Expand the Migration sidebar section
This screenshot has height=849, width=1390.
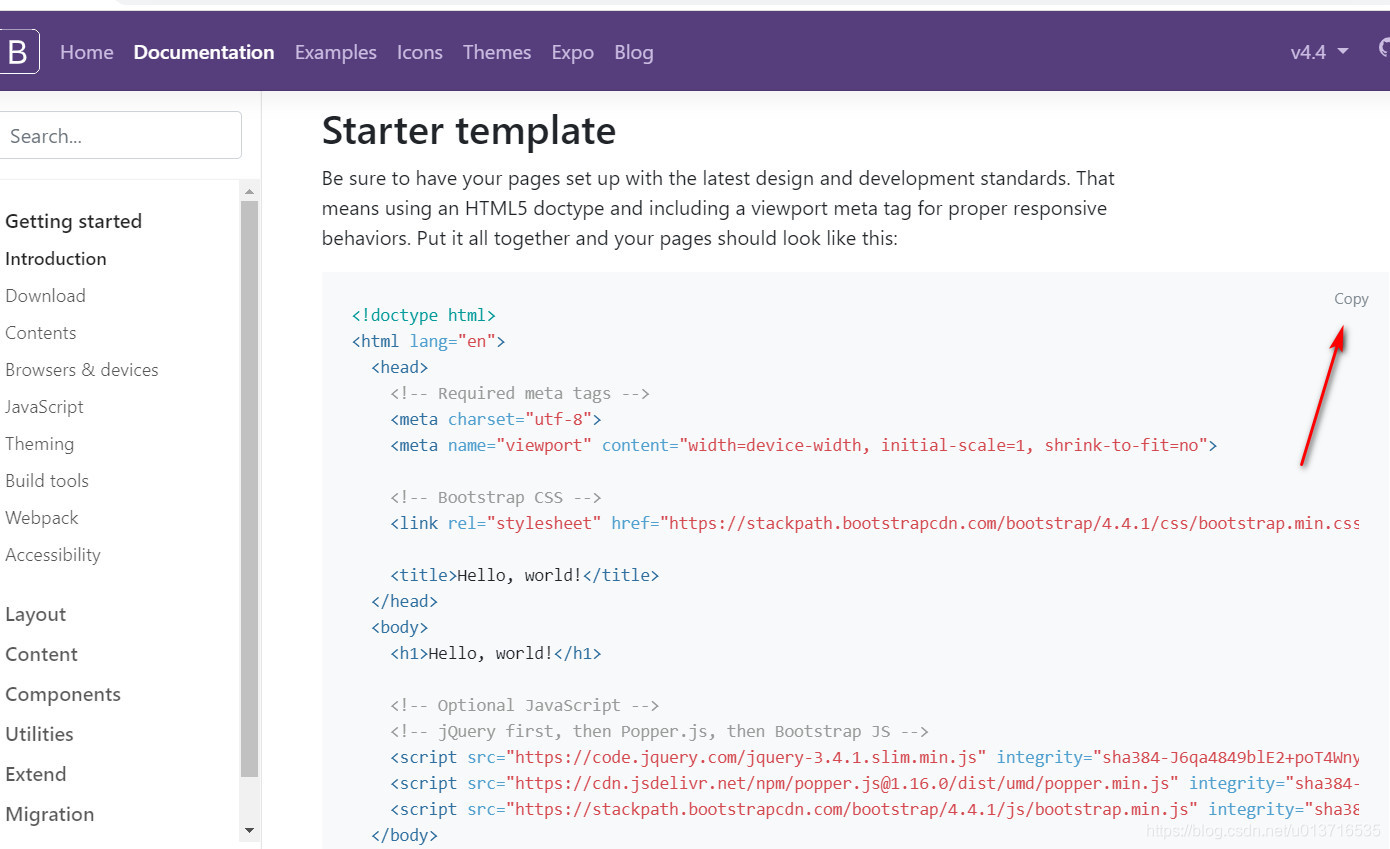click(x=50, y=815)
